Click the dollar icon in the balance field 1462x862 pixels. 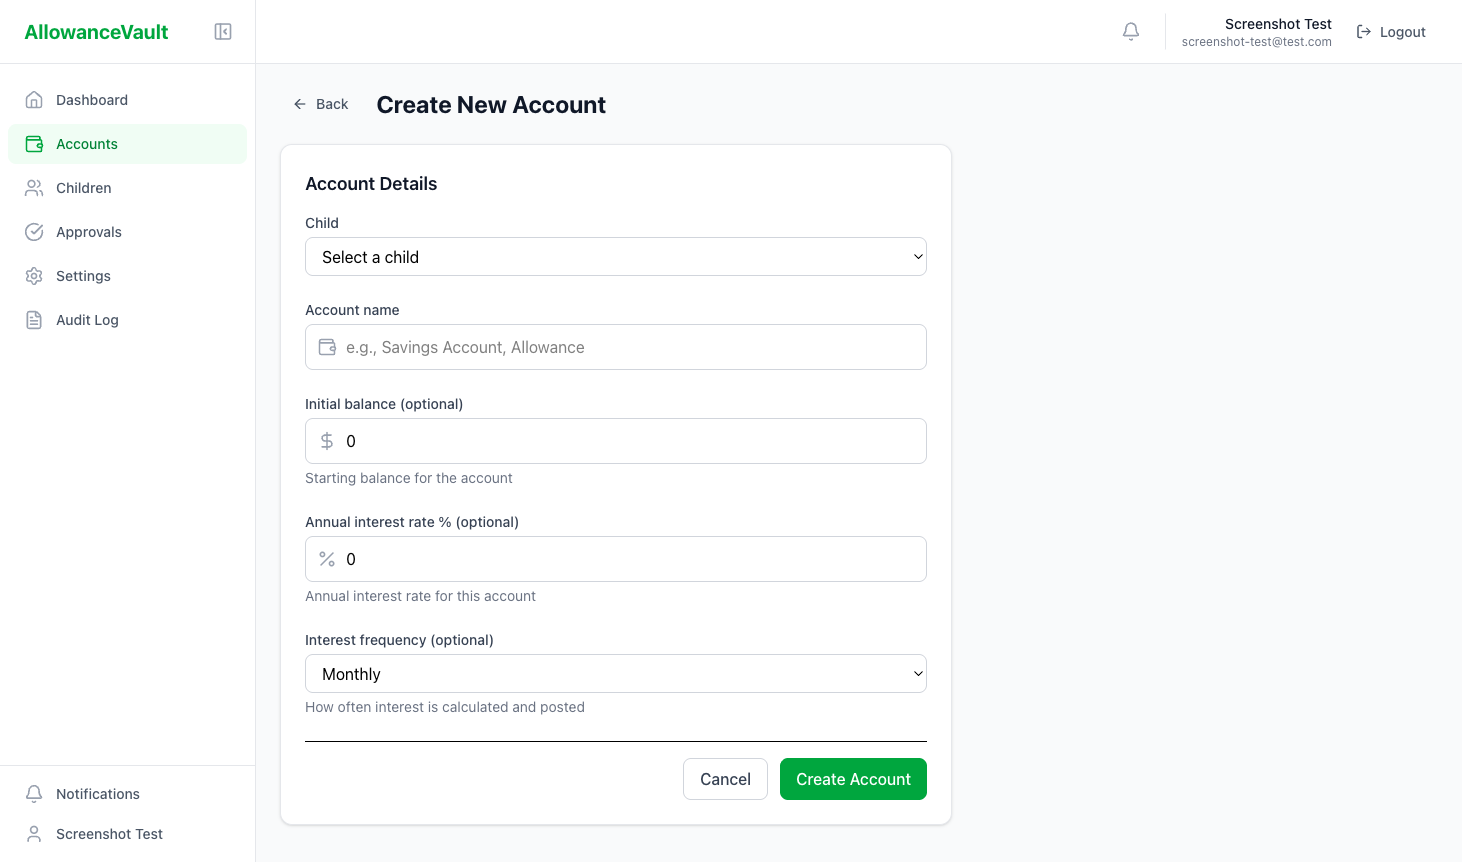(x=326, y=441)
